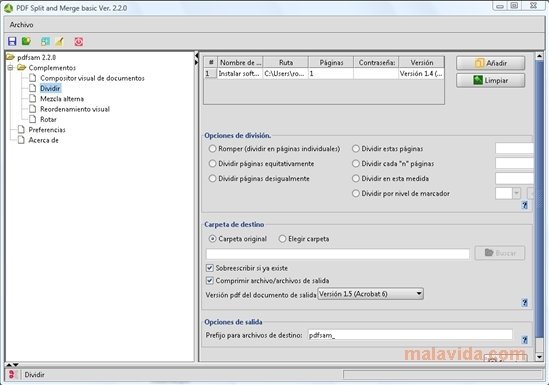Click the pdfsam 2.2.0 root folder icon
The height and width of the screenshot is (385, 549).
click(x=11, y=57)
